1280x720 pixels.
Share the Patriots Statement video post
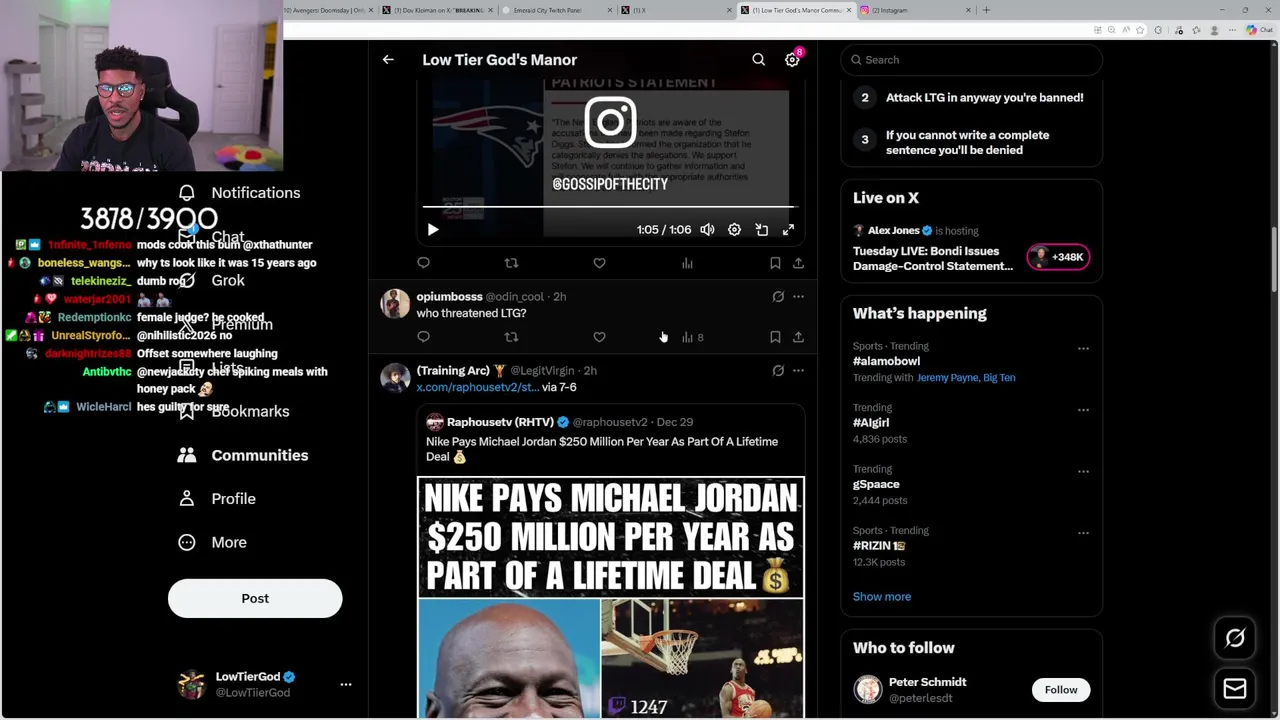tap(798, 263)
